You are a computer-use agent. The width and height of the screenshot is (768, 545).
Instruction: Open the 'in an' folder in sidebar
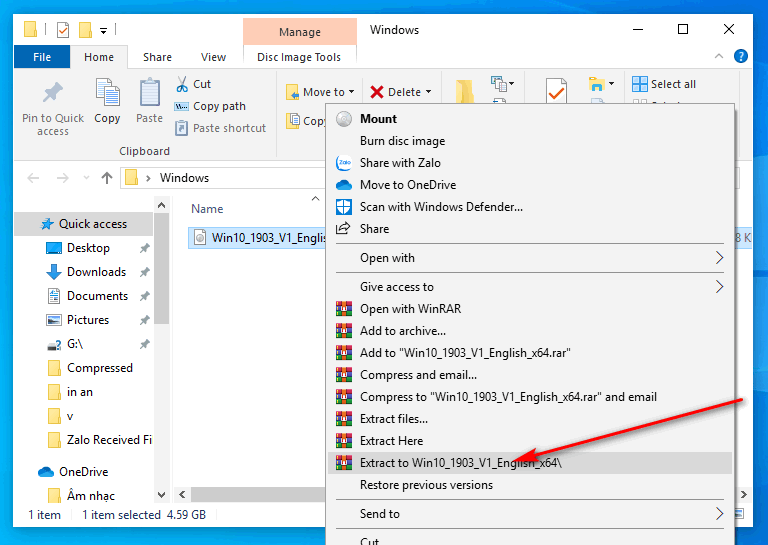(x=71, y=392)
